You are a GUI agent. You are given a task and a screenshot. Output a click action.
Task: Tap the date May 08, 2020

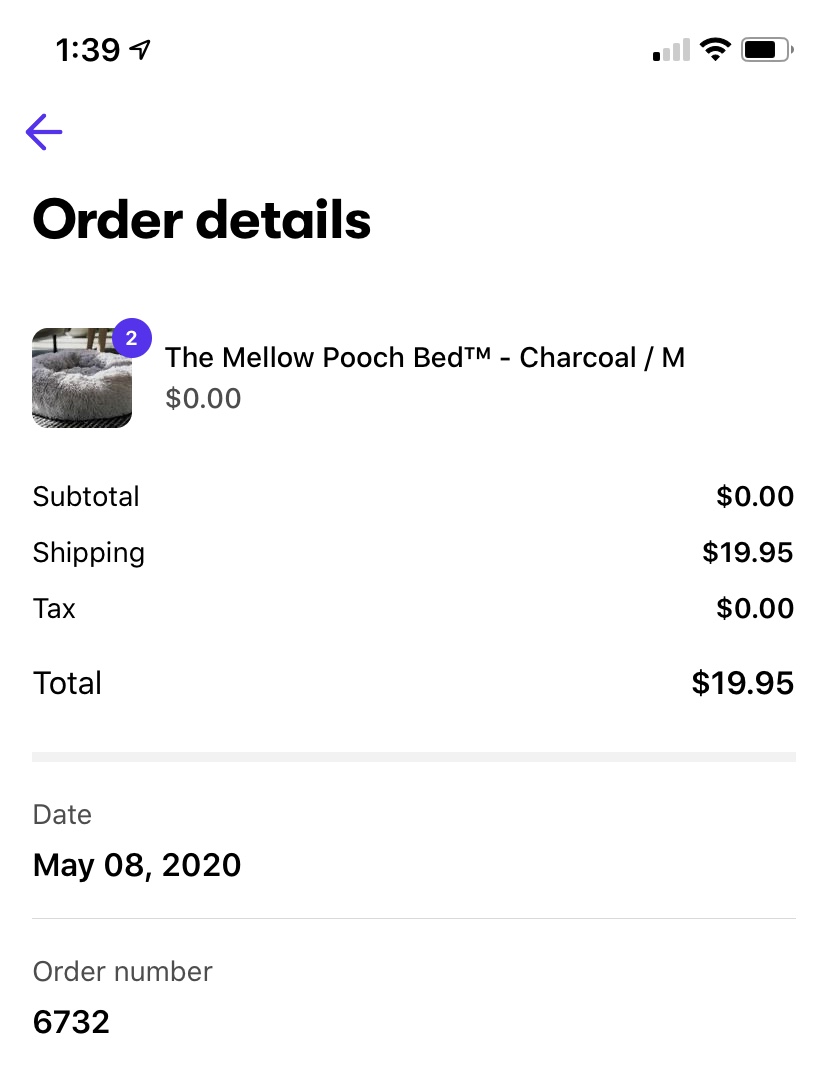point(137,865)
